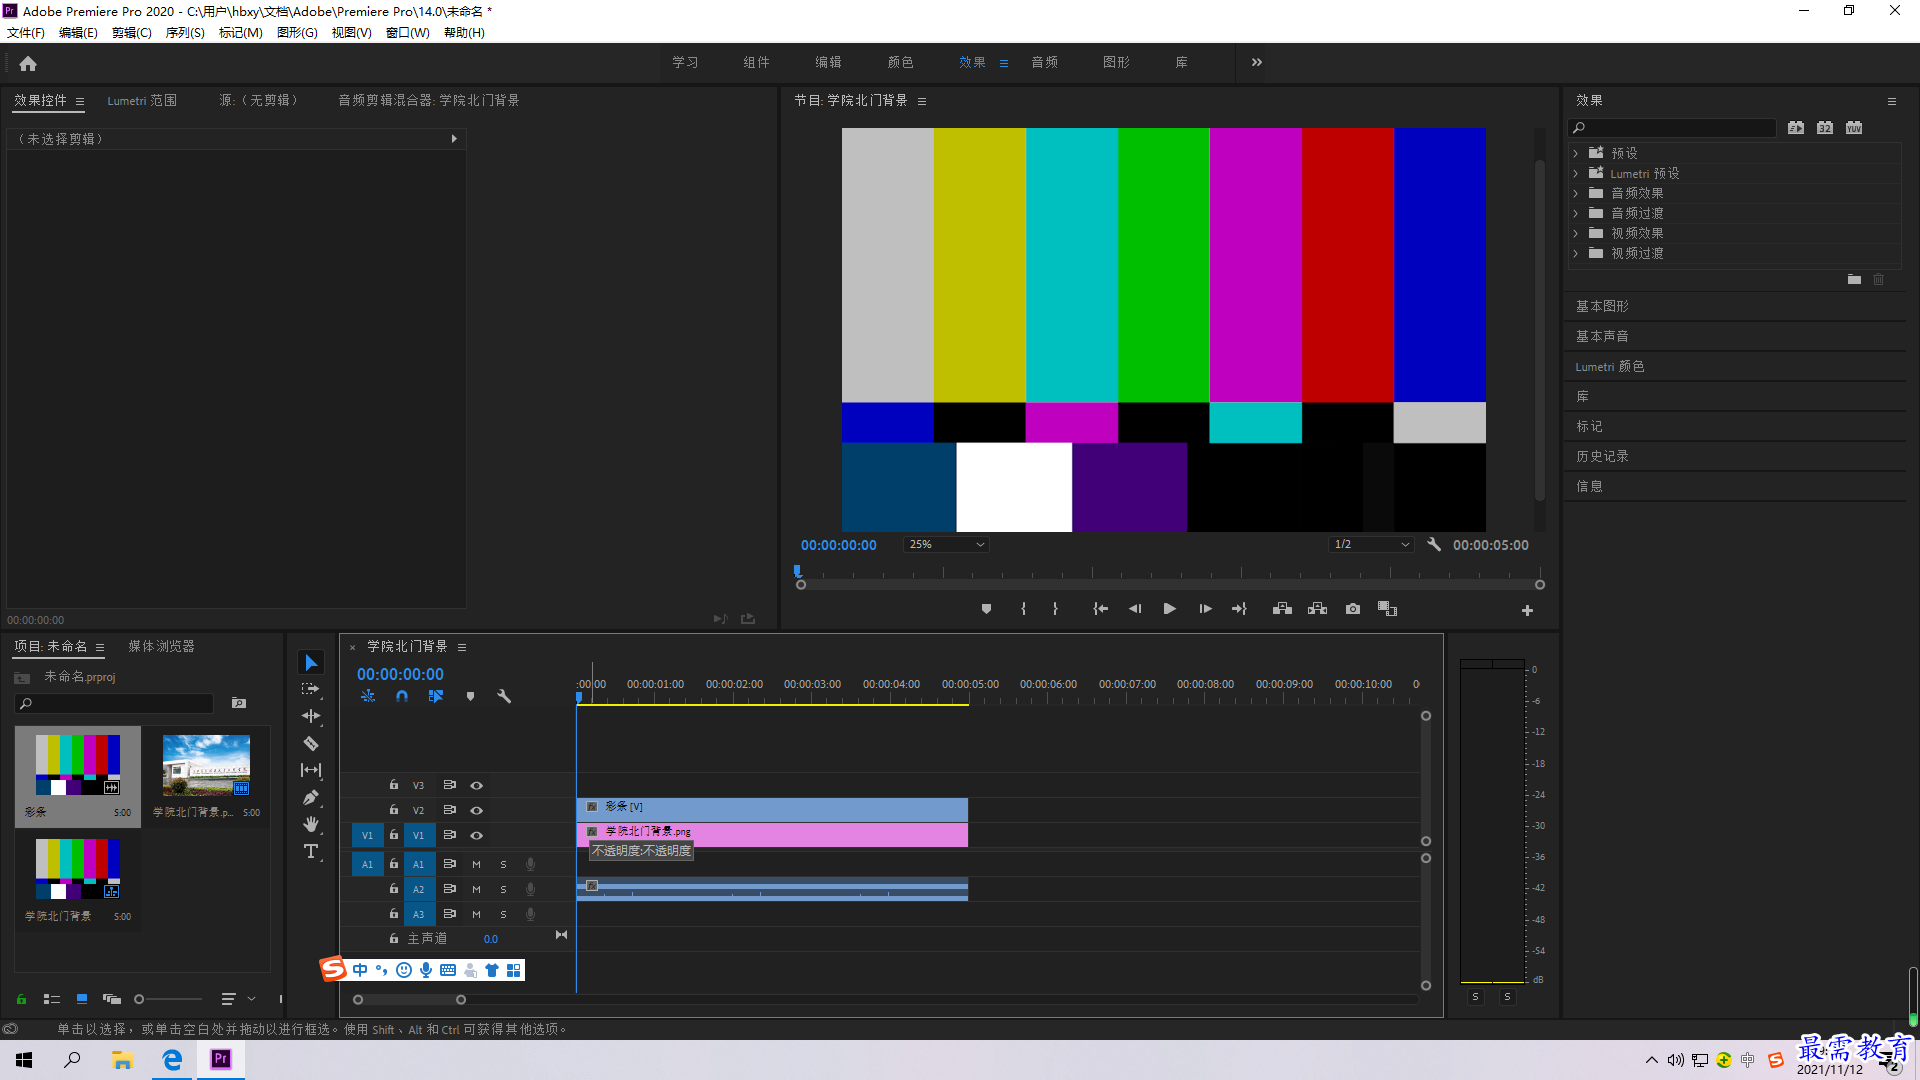Open the Lumetri 颜色 panel
This screenshot has height=1080, width=1920.
point(1610,366)
